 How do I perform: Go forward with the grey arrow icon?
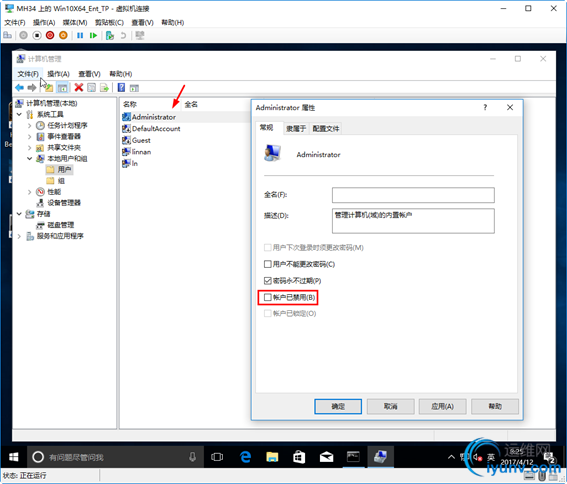point(32,88)
